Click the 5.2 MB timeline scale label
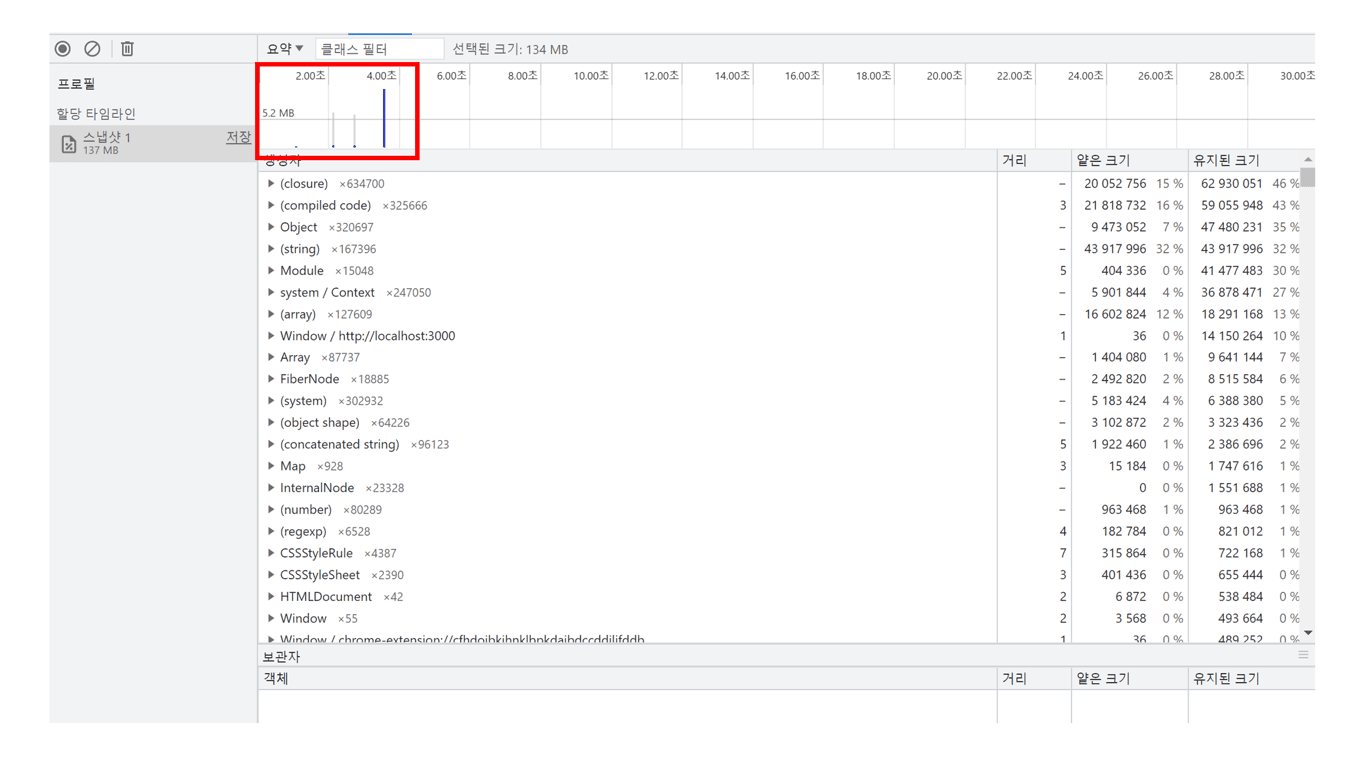This screenshot has height=768, width=1362. click(278, 113)
